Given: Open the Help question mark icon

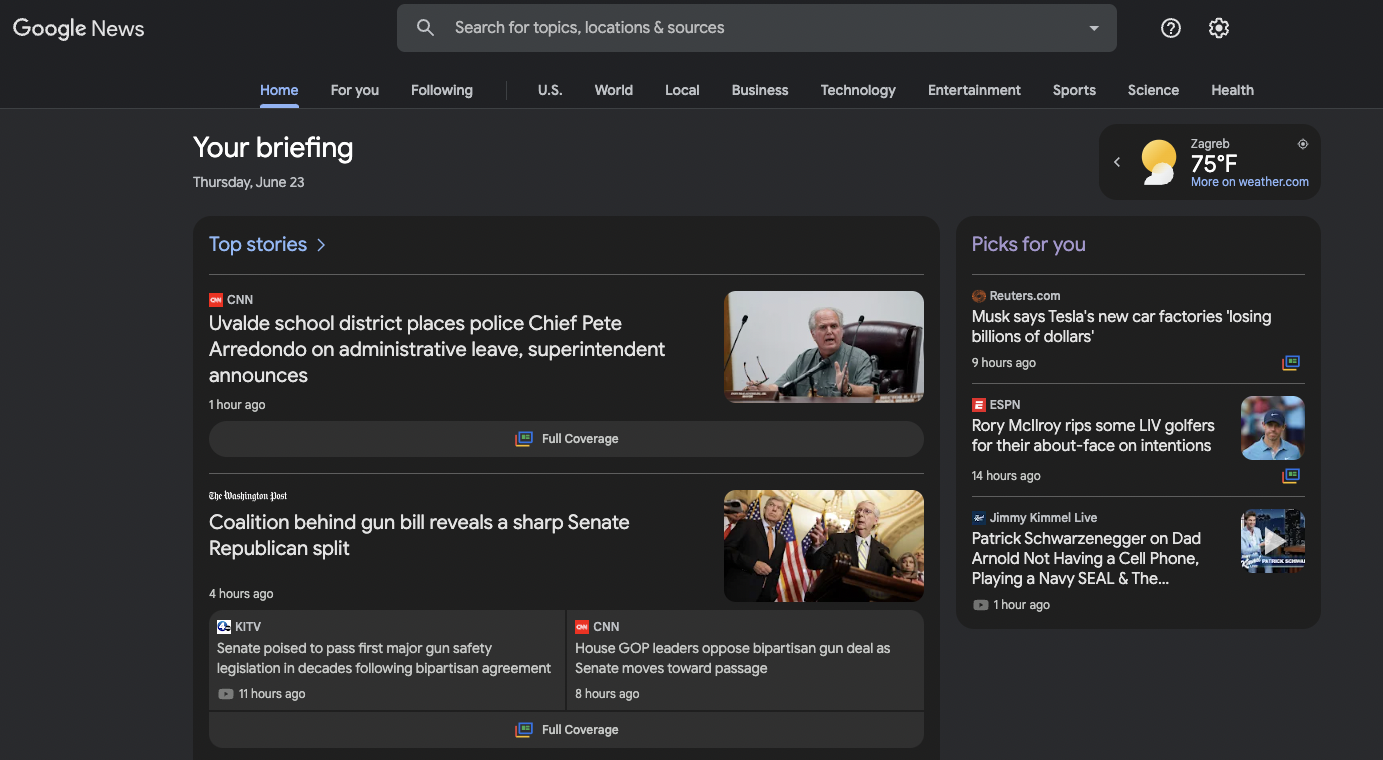Looking at the screenshot, I should [x=1171, y=28].
